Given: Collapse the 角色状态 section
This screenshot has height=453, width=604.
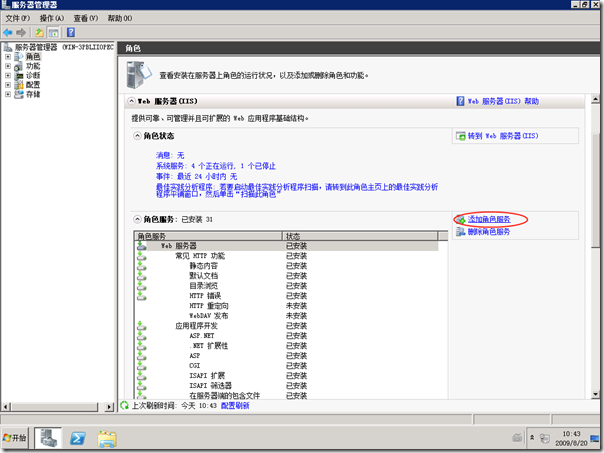Looking at the screenshot, I should click(x=137, y=136).
